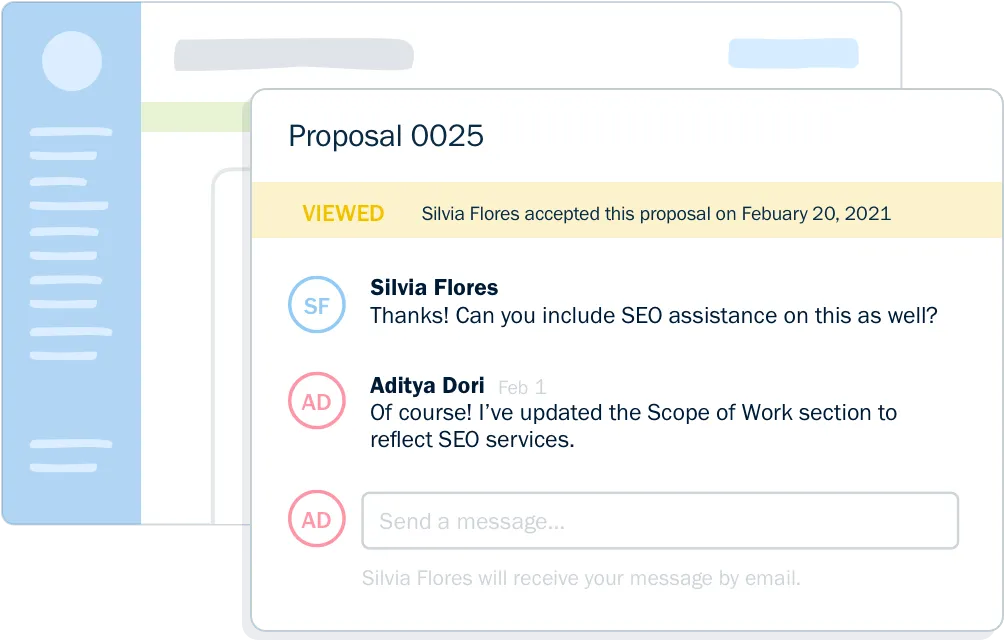Click the banner text about proposal acceptance

[x=655, y=213]
